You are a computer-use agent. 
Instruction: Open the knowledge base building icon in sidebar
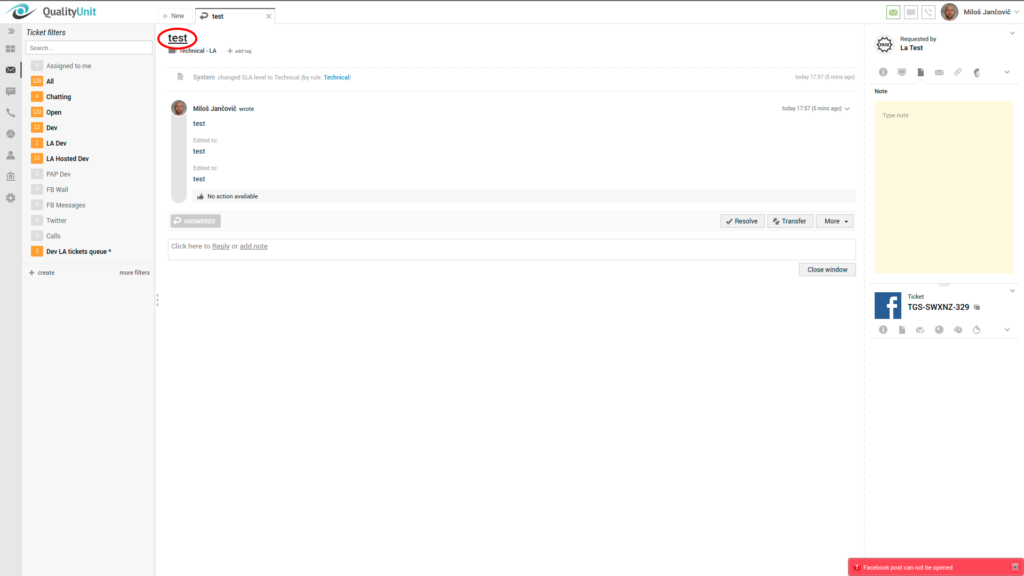click(x=10, y=176)
